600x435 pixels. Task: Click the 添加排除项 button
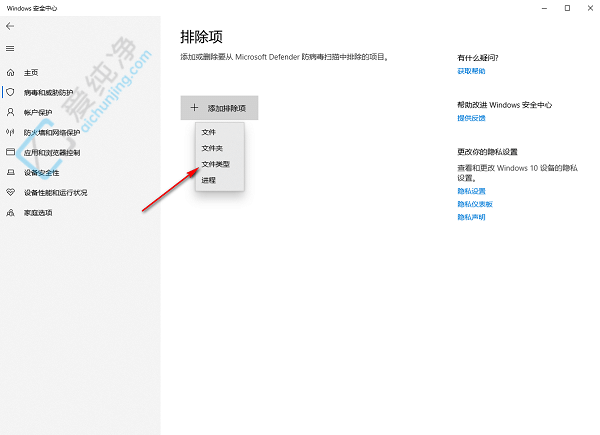[219, 108]
